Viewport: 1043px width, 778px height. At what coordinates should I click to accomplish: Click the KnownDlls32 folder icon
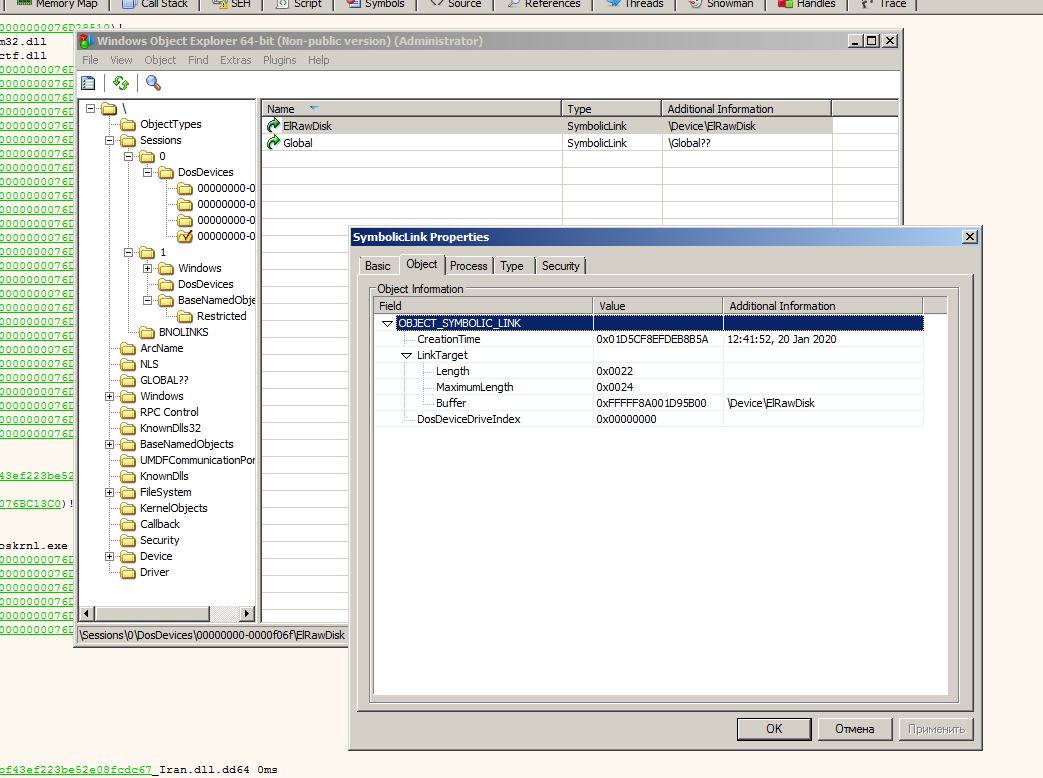pos(128,428)
